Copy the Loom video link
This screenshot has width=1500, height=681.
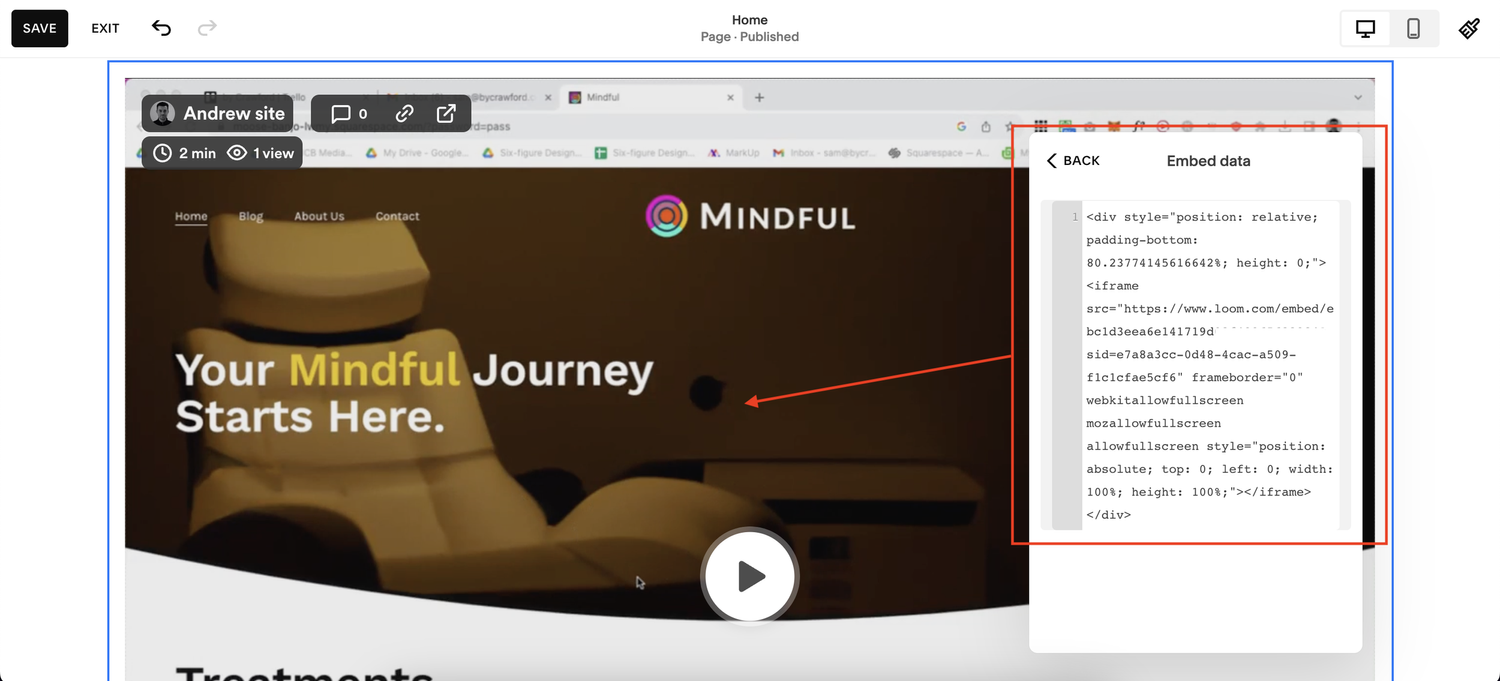404,113
